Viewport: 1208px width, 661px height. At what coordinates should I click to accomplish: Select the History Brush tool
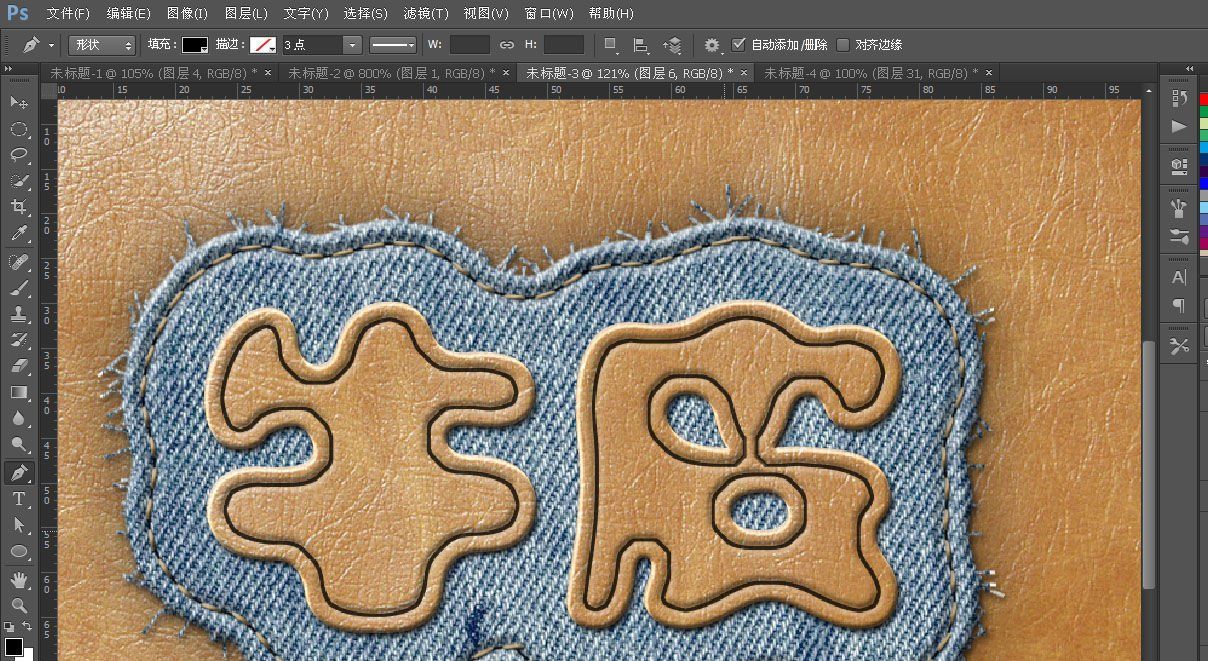click(19, 340)
